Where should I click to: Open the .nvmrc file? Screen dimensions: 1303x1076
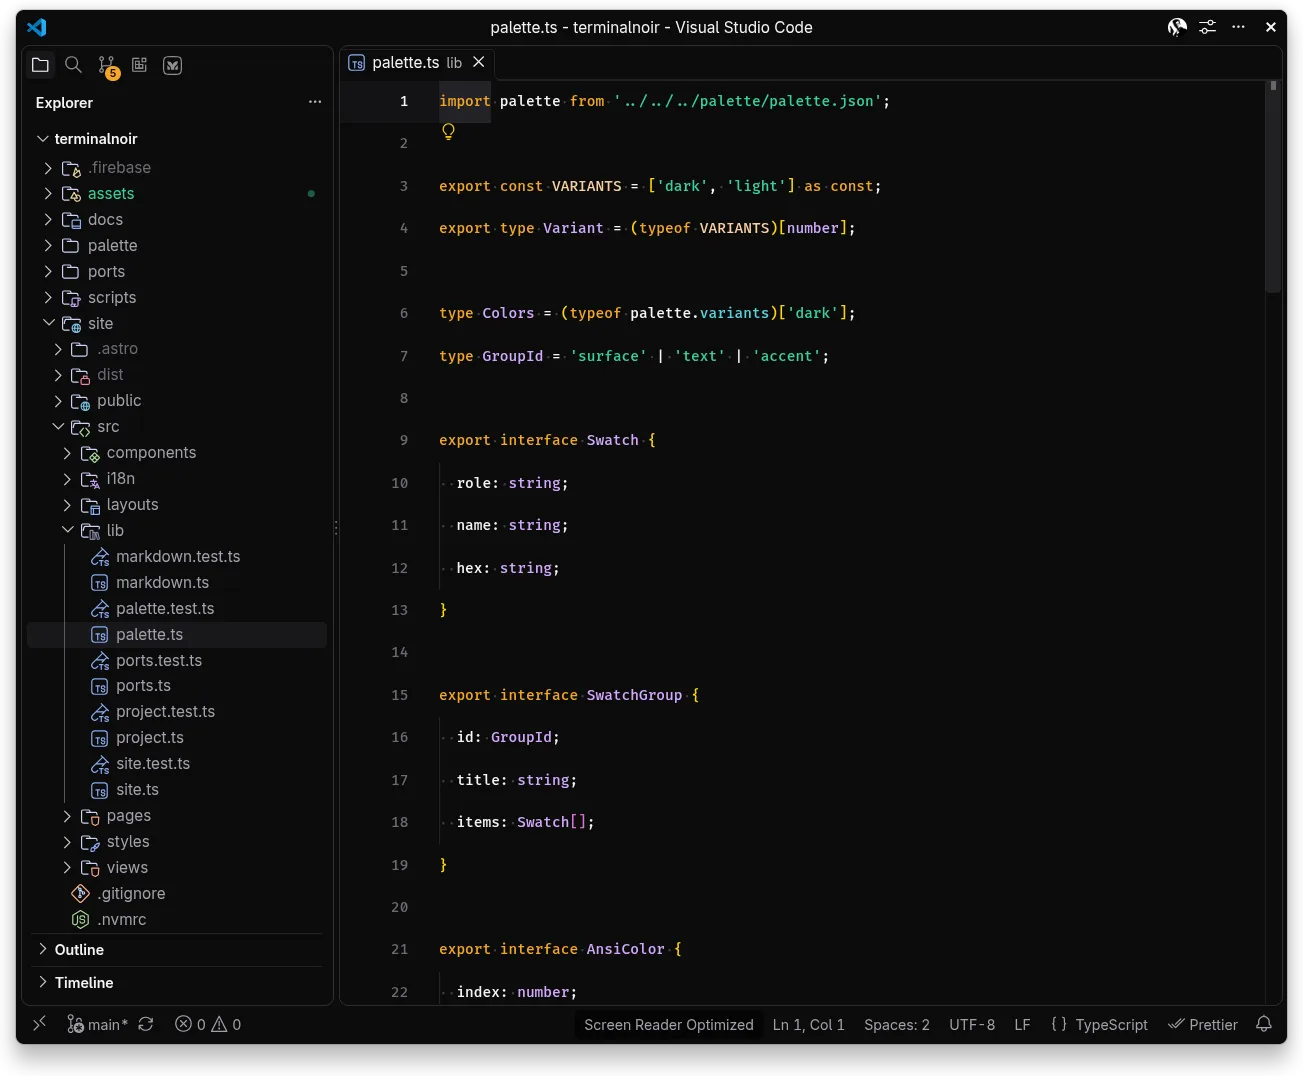pos(177,920)
